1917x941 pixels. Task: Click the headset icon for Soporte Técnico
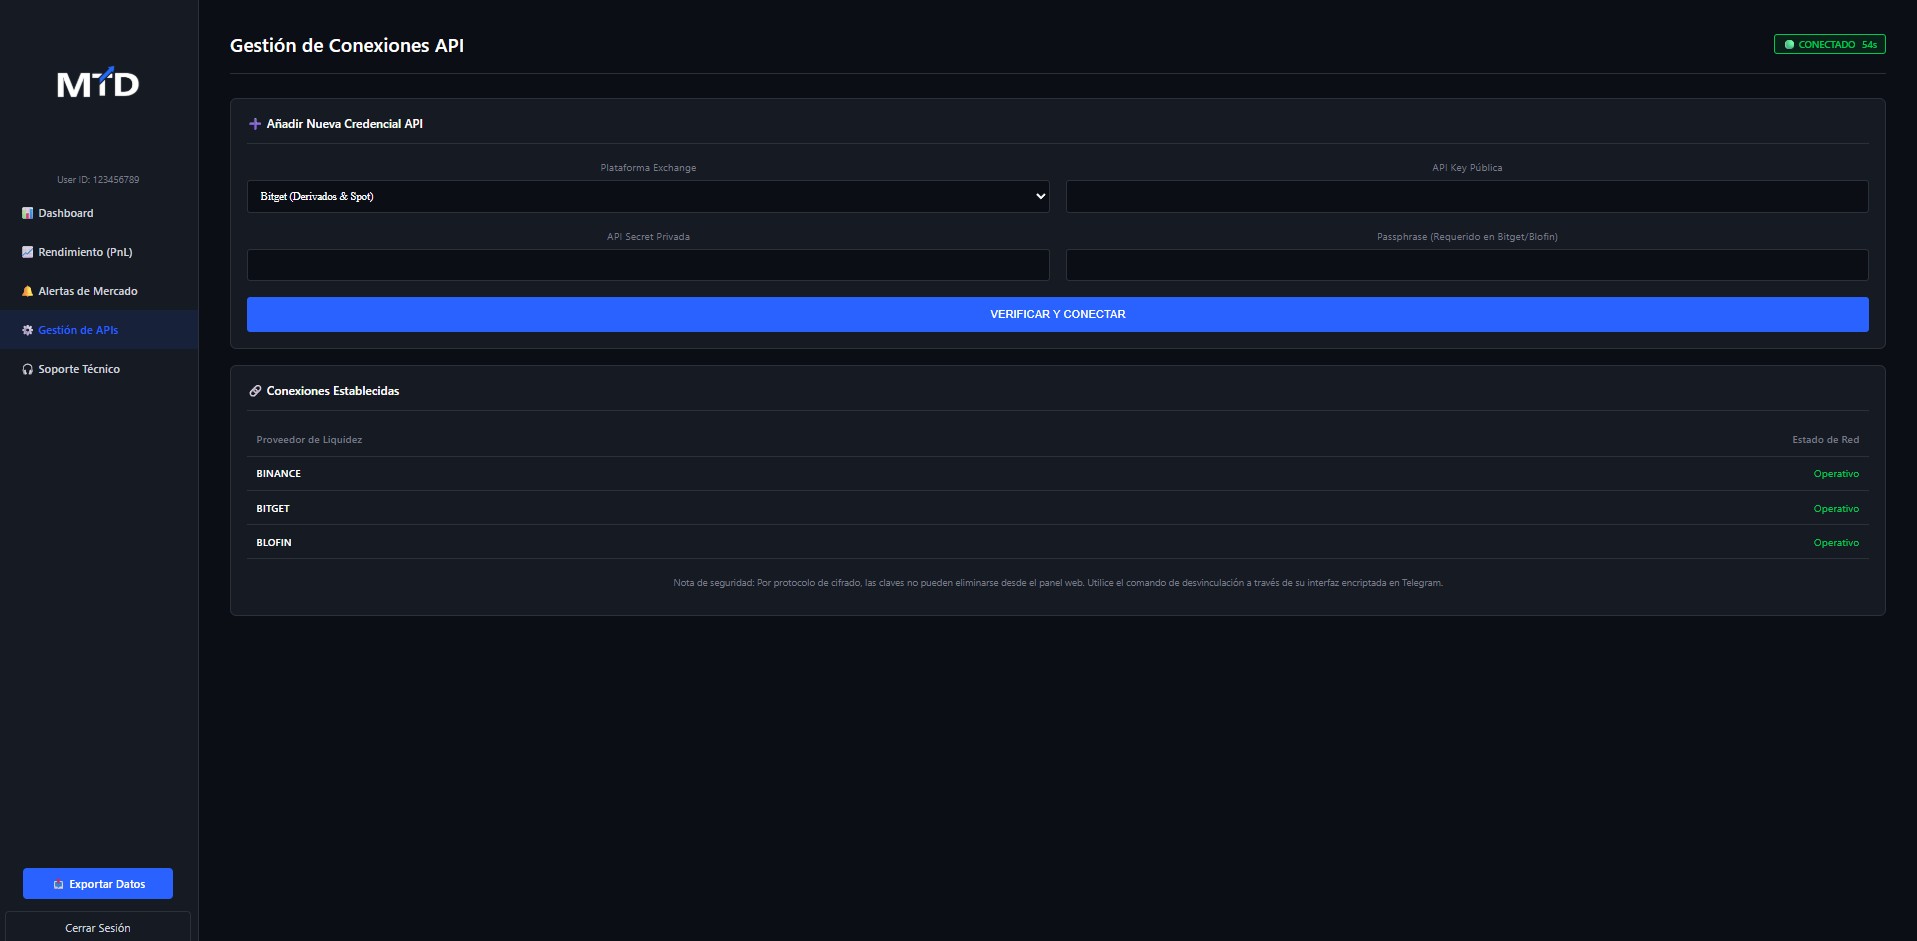[27, 369]
